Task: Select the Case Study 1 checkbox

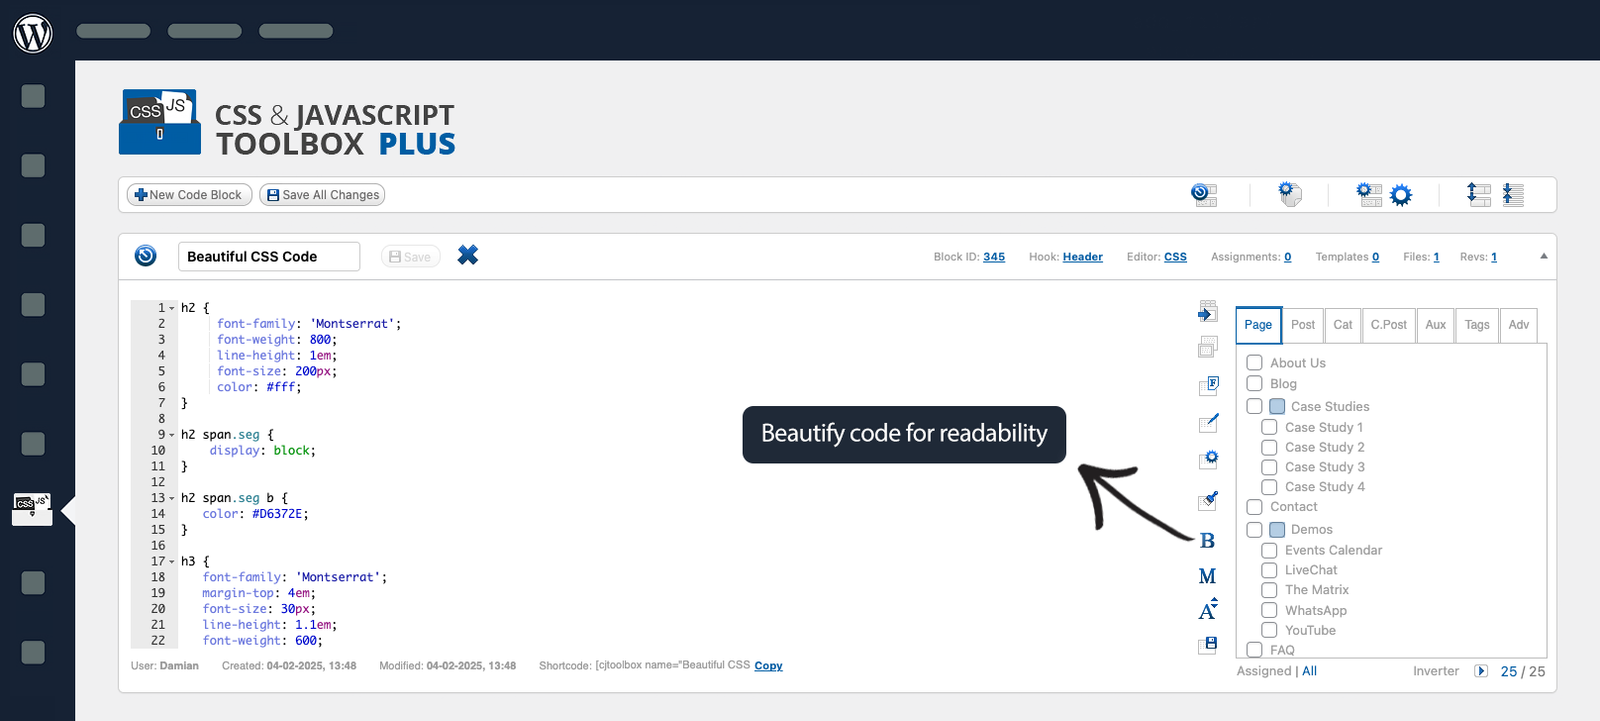Action: click(1269, 427)
